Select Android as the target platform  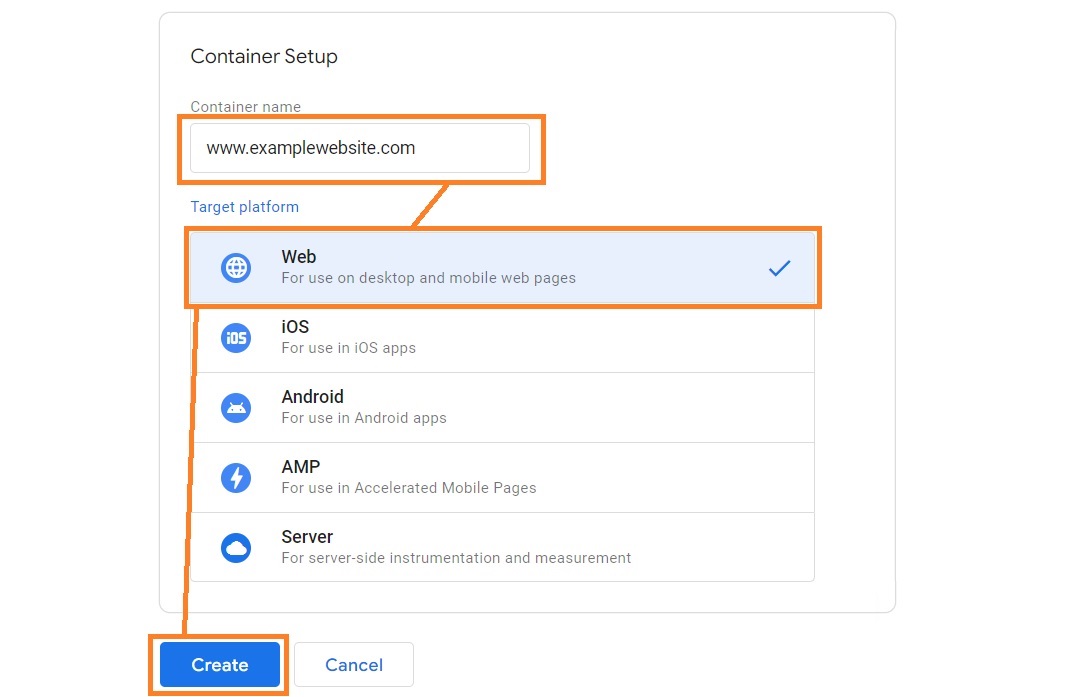(x=500, y=407)
